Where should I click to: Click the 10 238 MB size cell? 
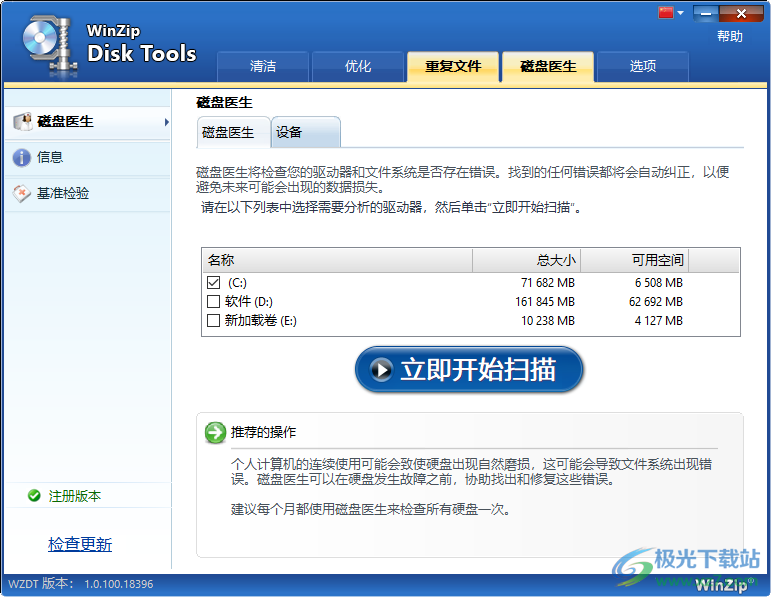point(548,321)
